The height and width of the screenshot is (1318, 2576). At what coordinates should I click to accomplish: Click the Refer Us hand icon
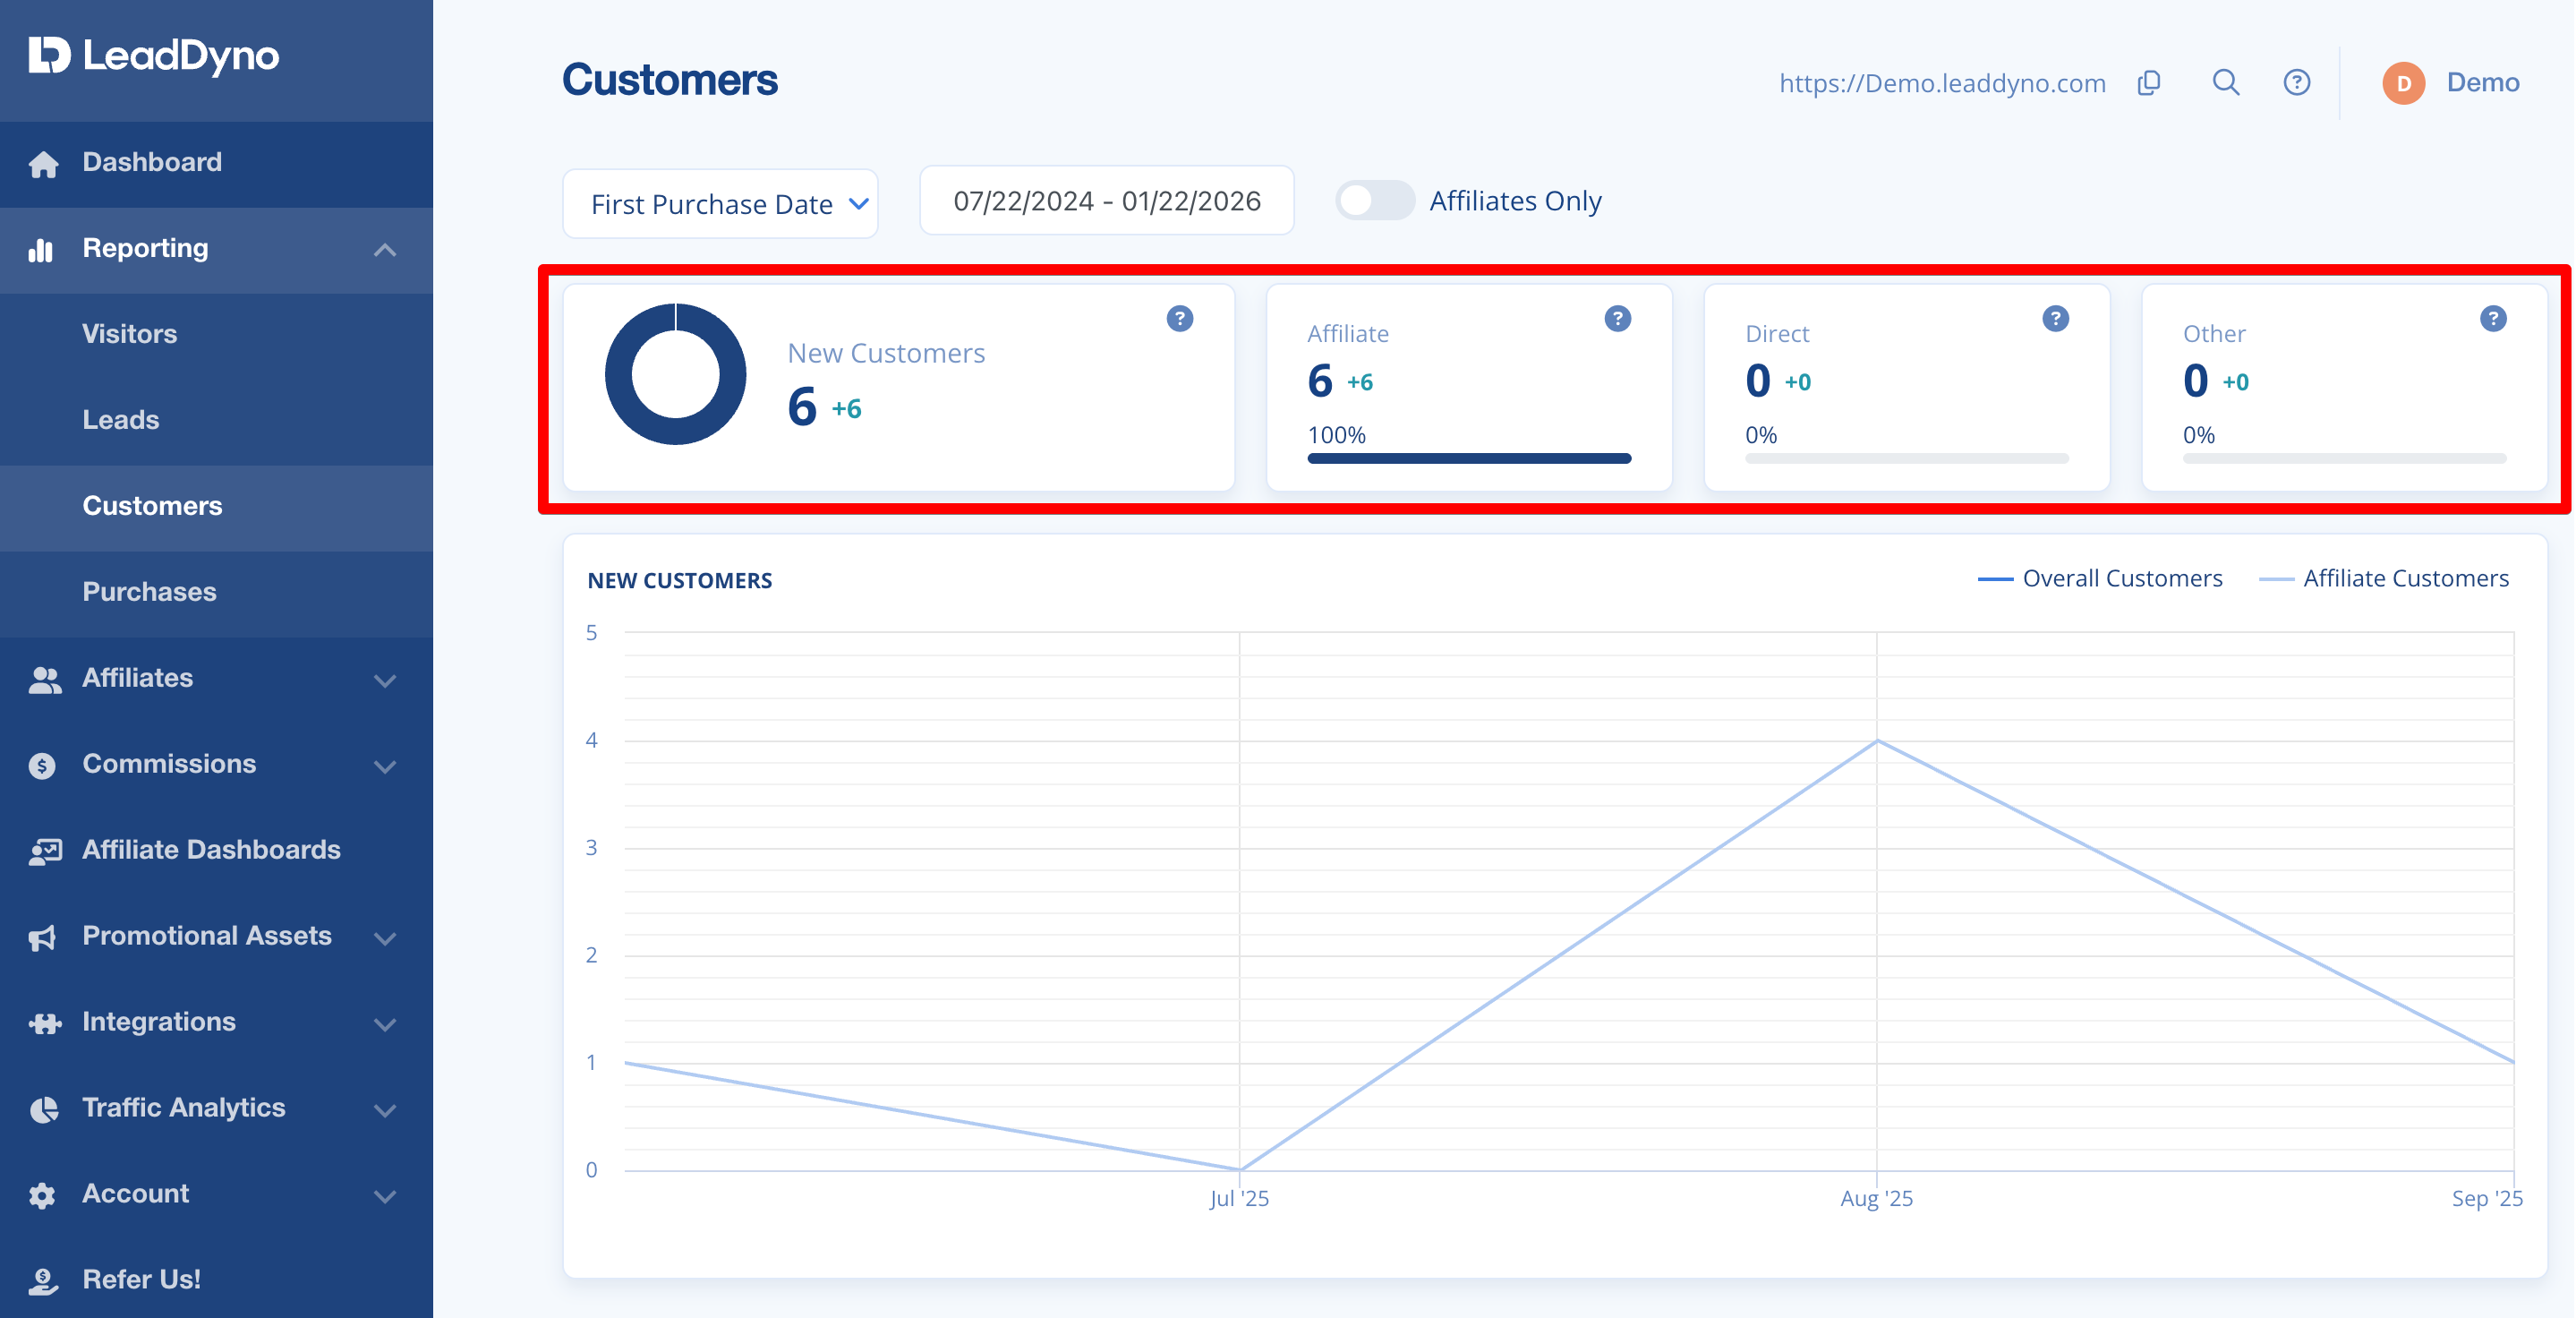tap(43, 1281)
